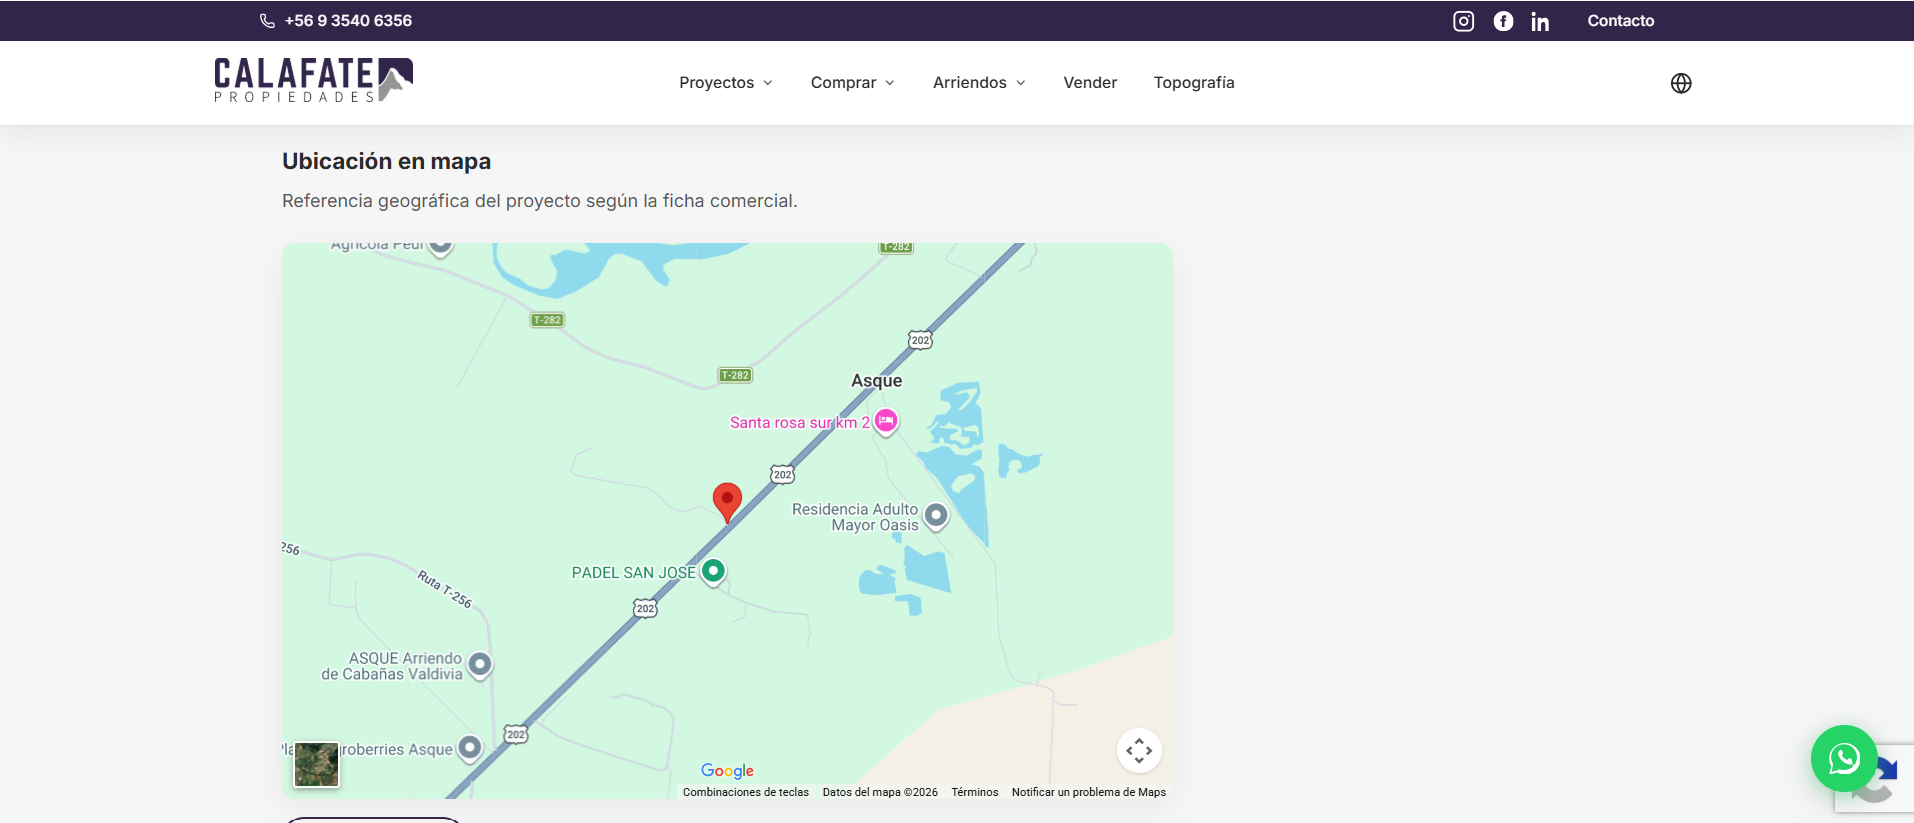Image resolution: width=1914 pixels, height=823 pixels.
Task: Open the Facebook page icon
Action: point(1503,21)
